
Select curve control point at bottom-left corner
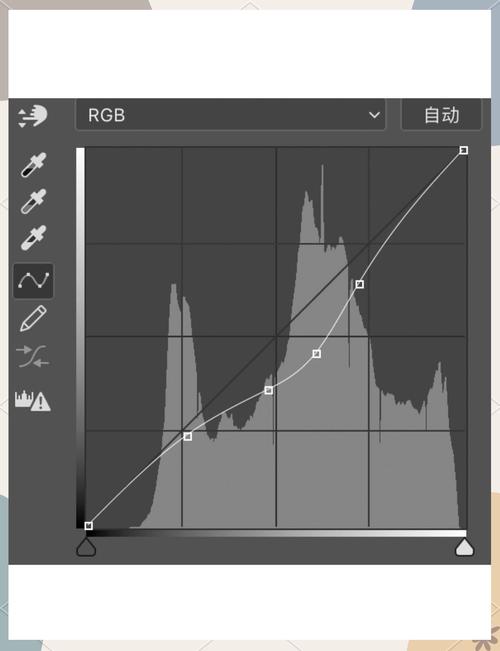[88, 526]
